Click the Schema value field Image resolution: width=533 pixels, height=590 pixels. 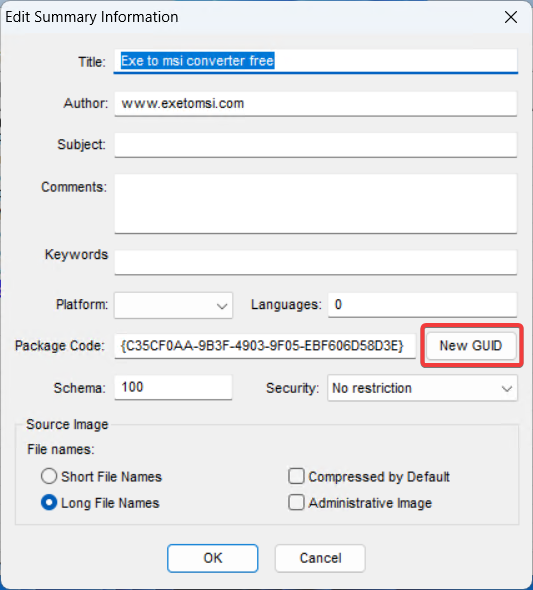tap(173, 387)
